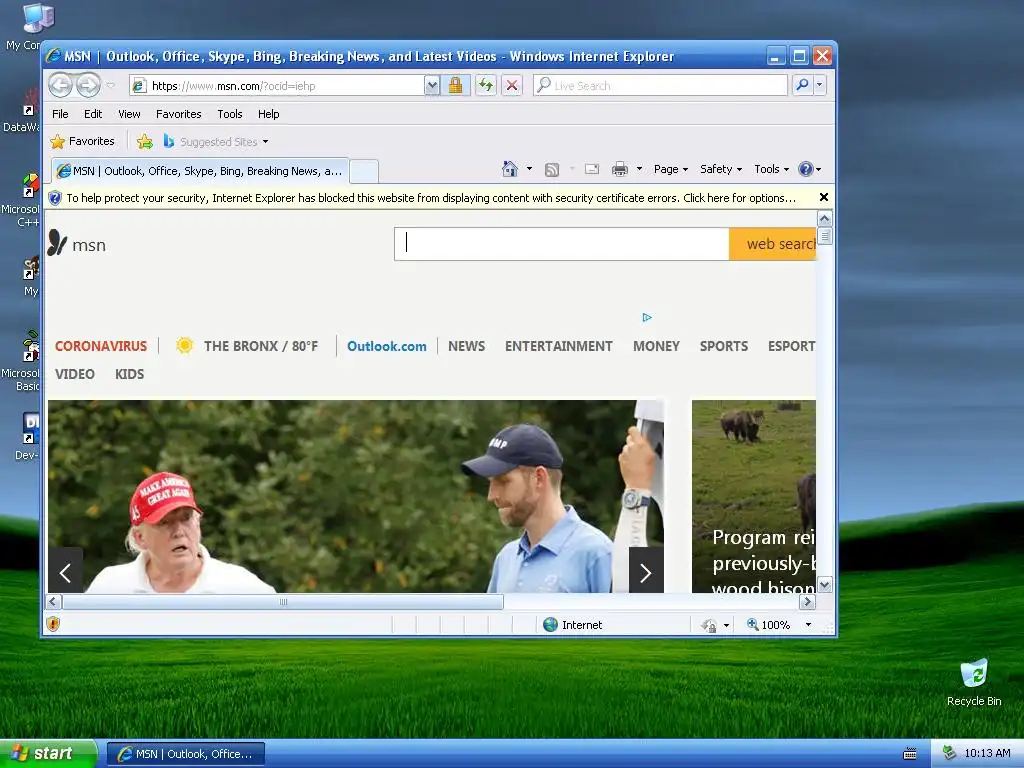Open Suggested Sites dropdown
Screen dimensions: 1024x768
(216, 142)
